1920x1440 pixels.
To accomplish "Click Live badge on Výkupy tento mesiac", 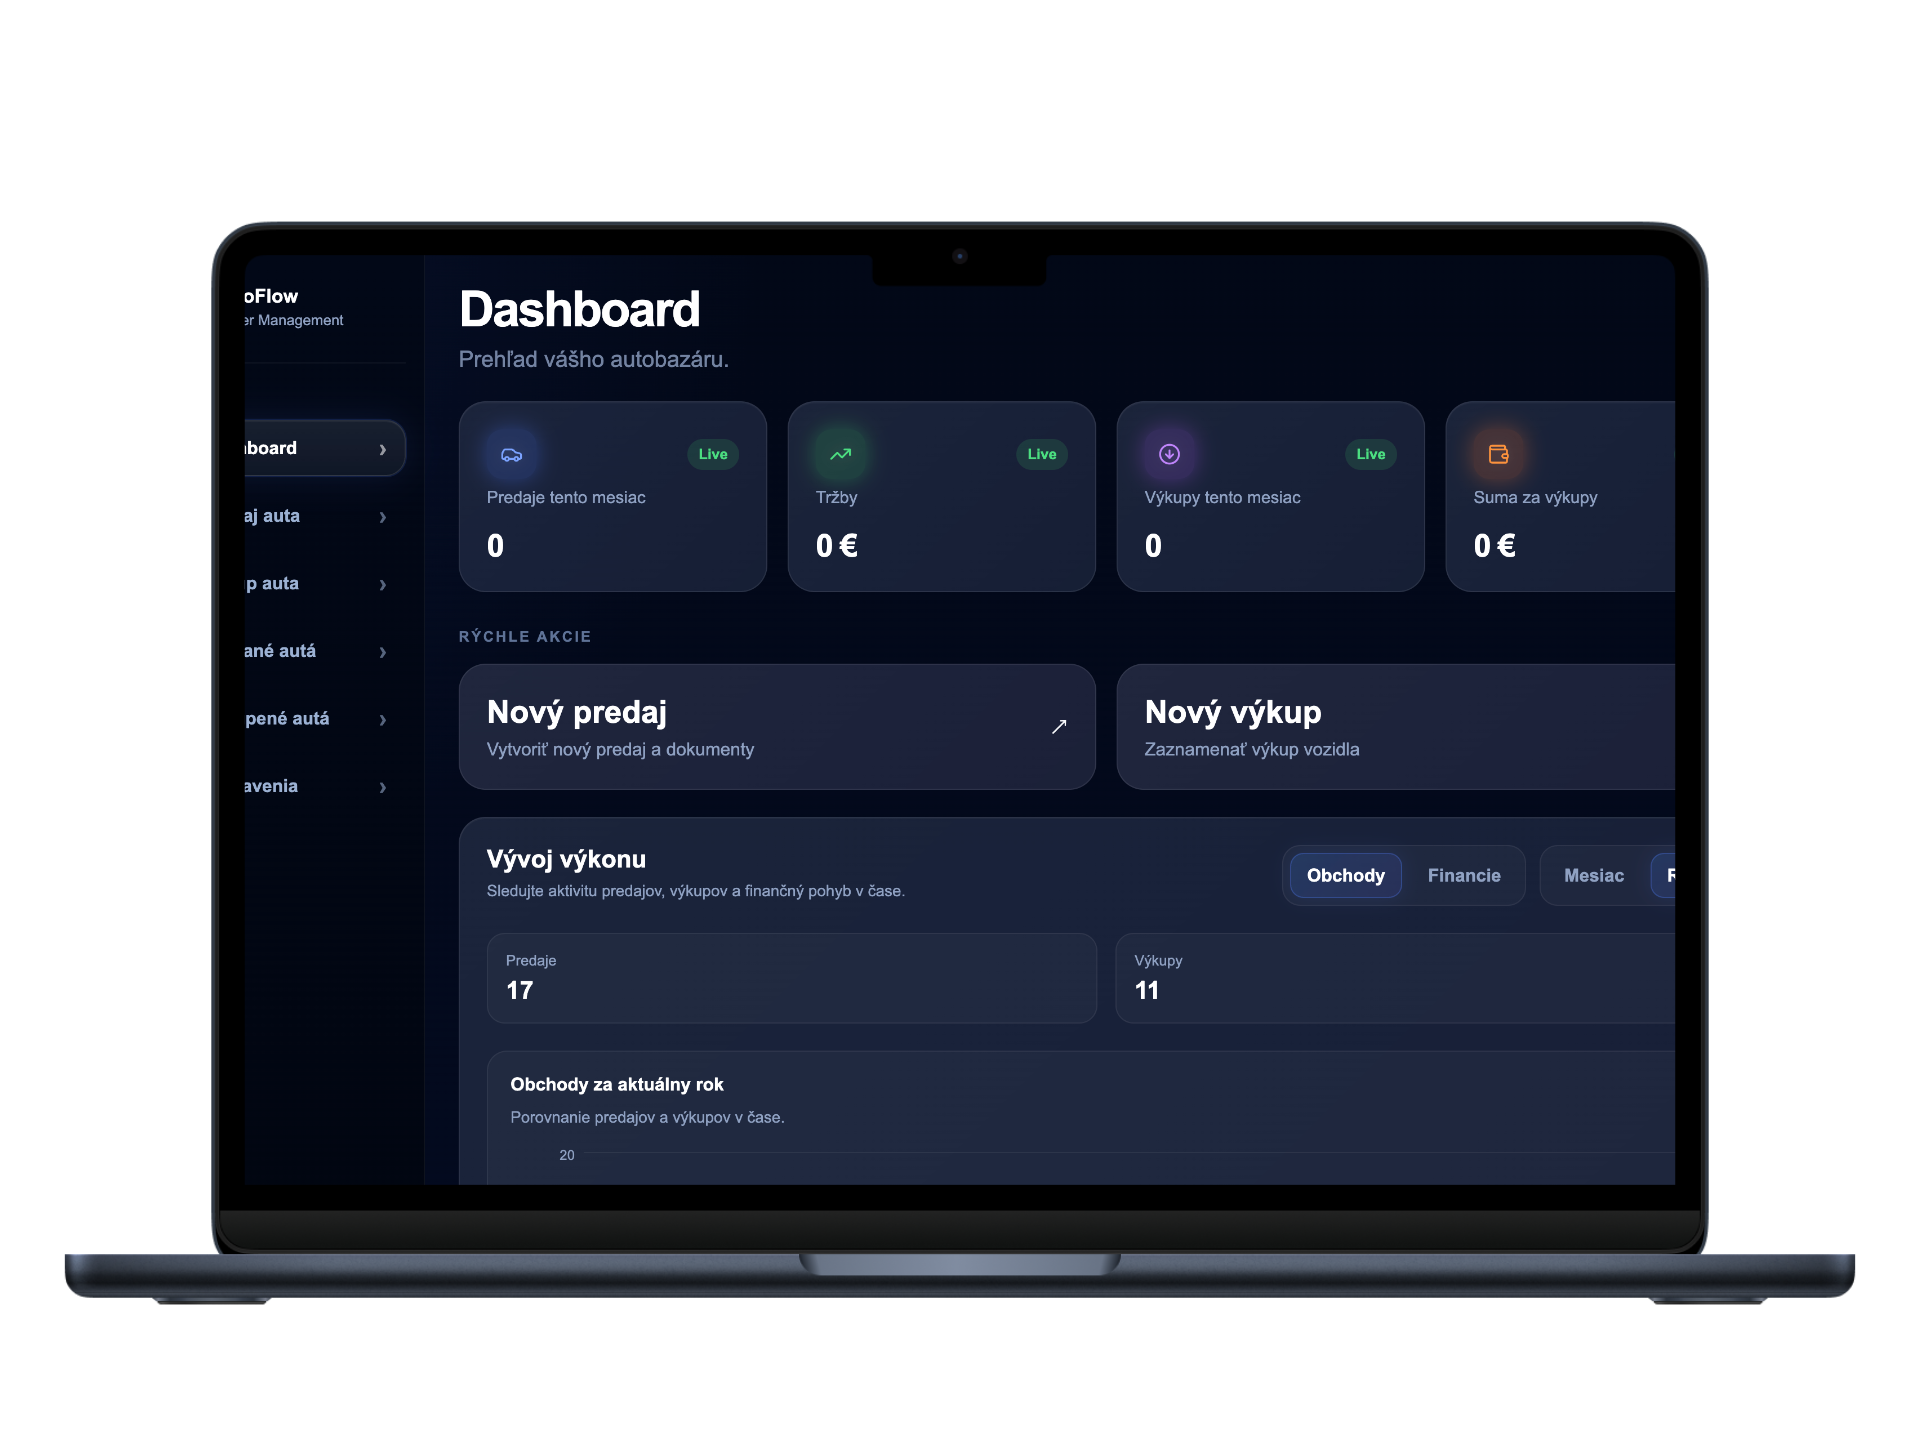I will [1370, 454].
